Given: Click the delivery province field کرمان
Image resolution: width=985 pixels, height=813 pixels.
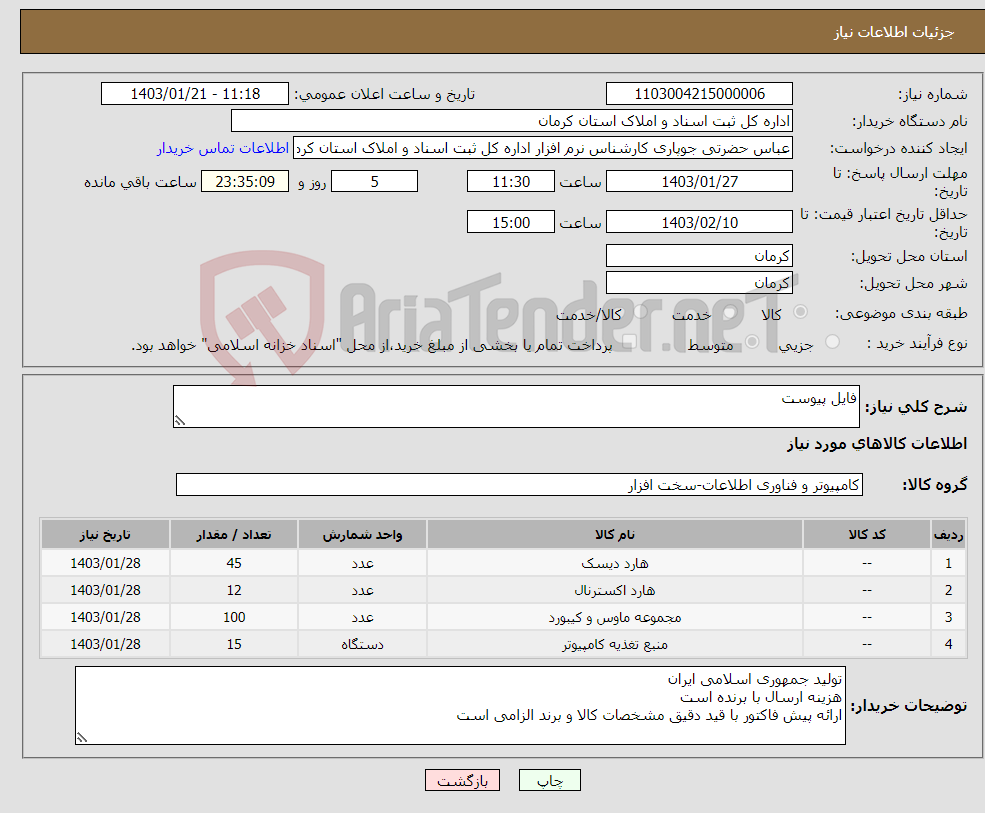Looking at the screenshot, I should [x=699, y=256].
